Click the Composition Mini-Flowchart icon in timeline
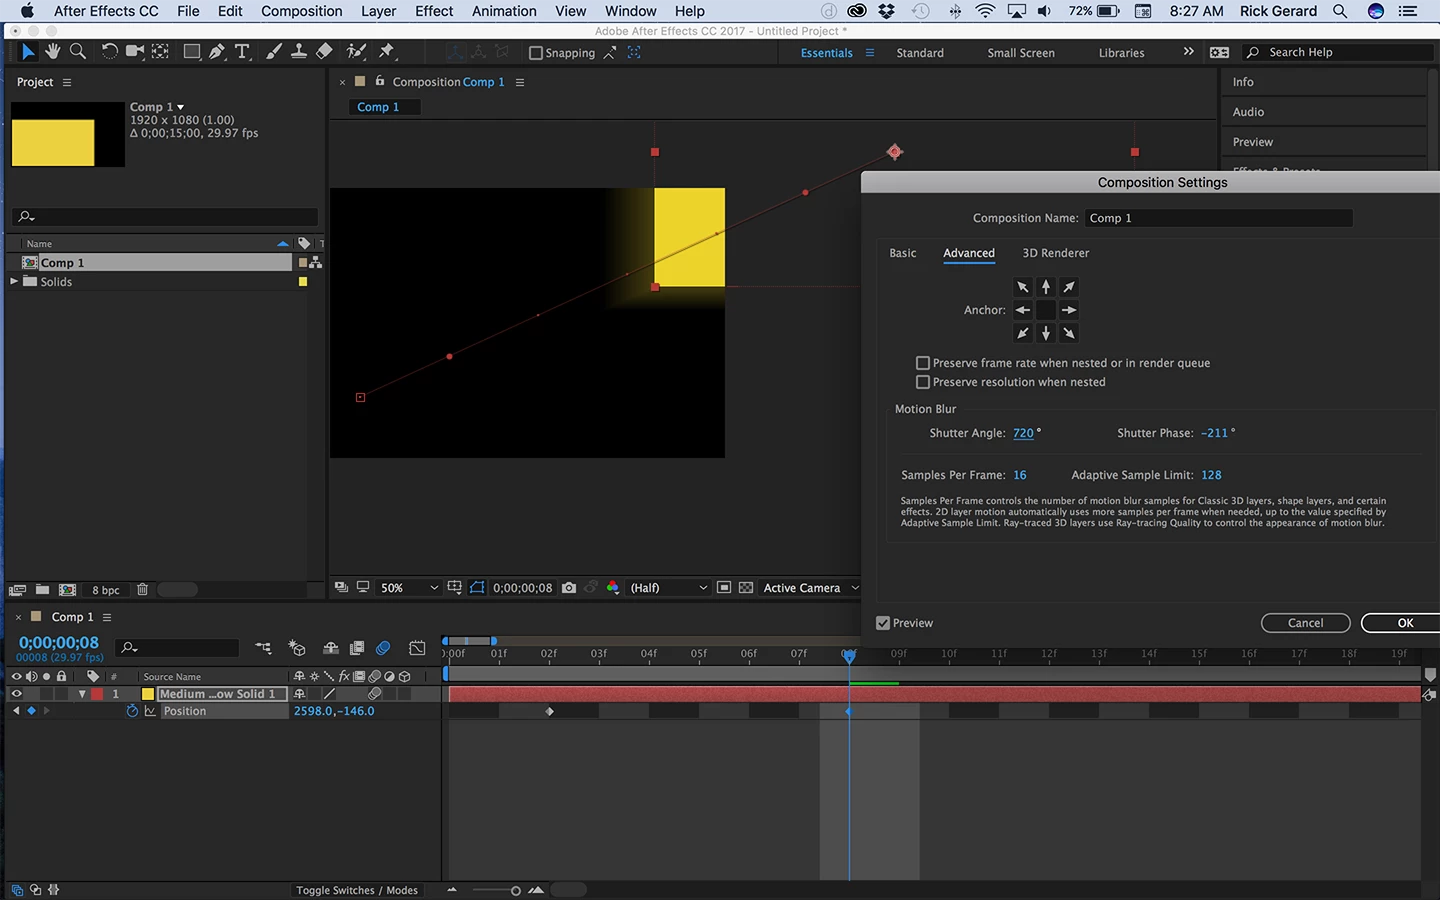Screen dimensions: 1440x900 pyautogui.click(x=263, y=648)
